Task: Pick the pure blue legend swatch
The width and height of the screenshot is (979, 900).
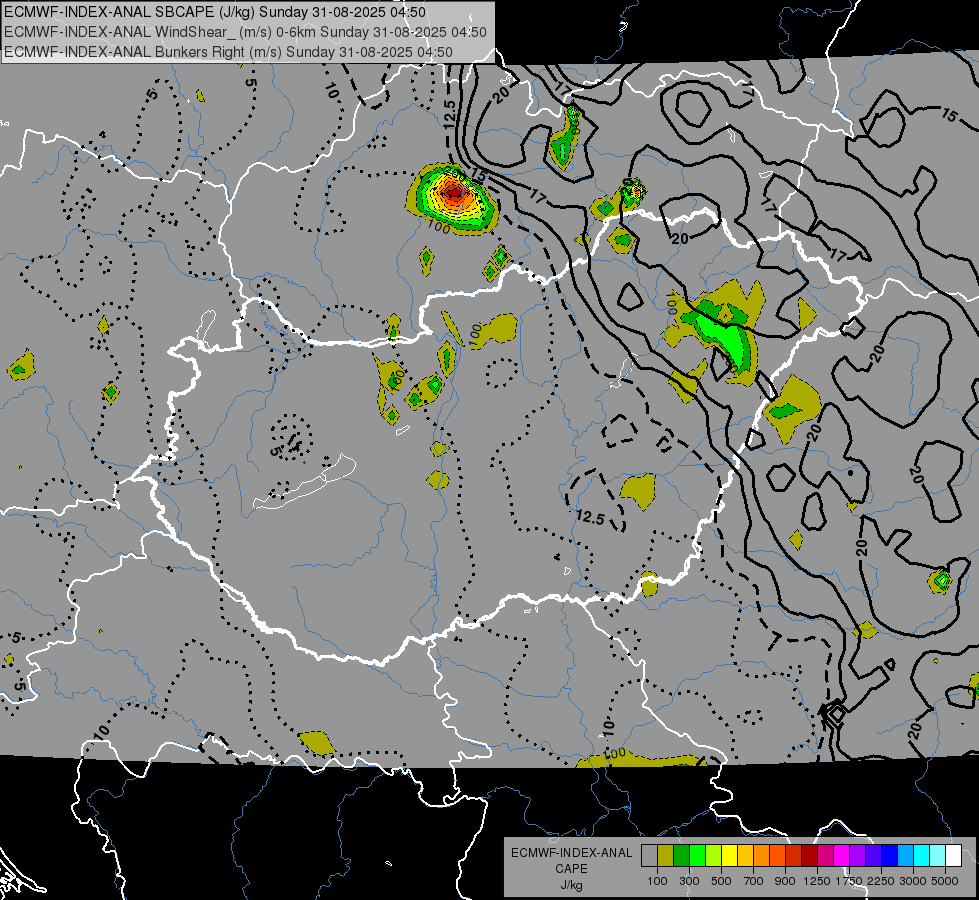Action: click(889, 856)
